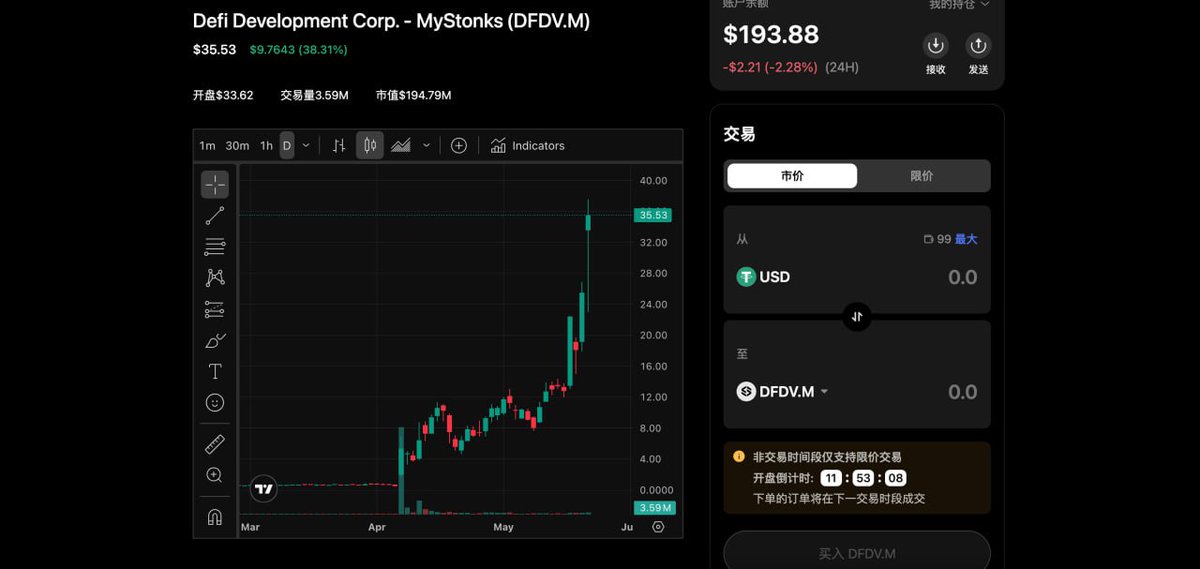Viewport: 1200px width, 569px height.
Task: Click the TradingView logo on chart
Action: [x=264, y=489]
